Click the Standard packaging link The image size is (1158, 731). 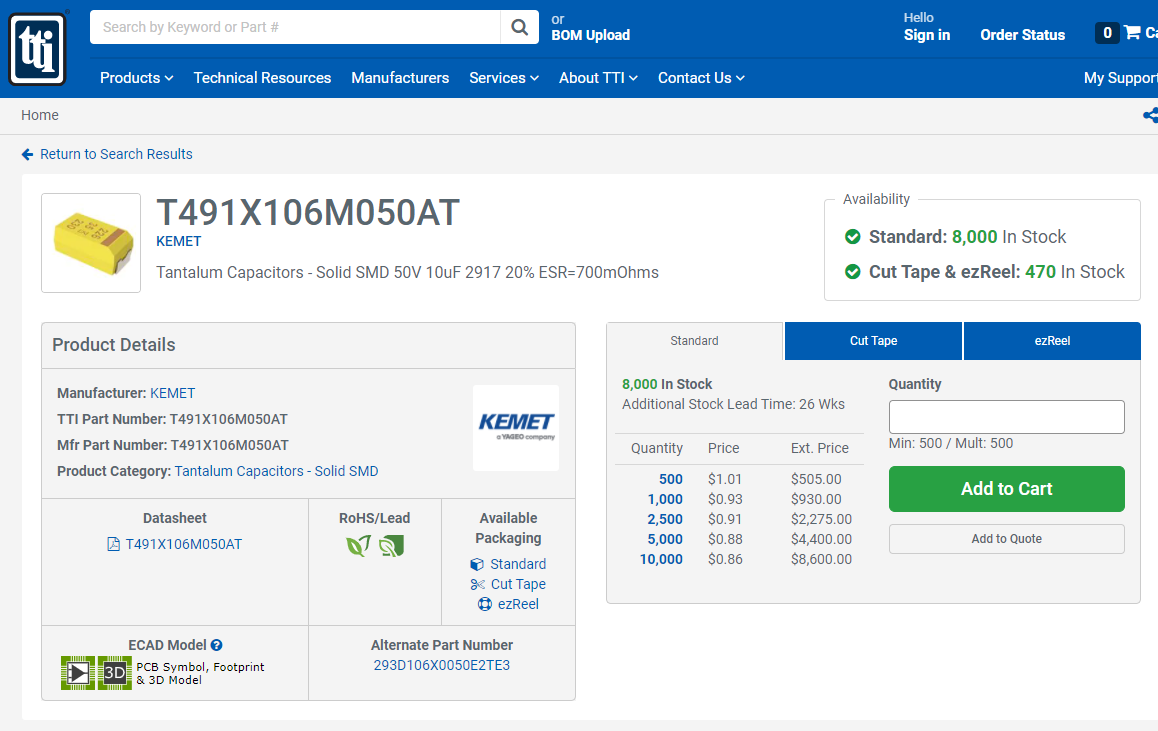click(x=518, y=564)
